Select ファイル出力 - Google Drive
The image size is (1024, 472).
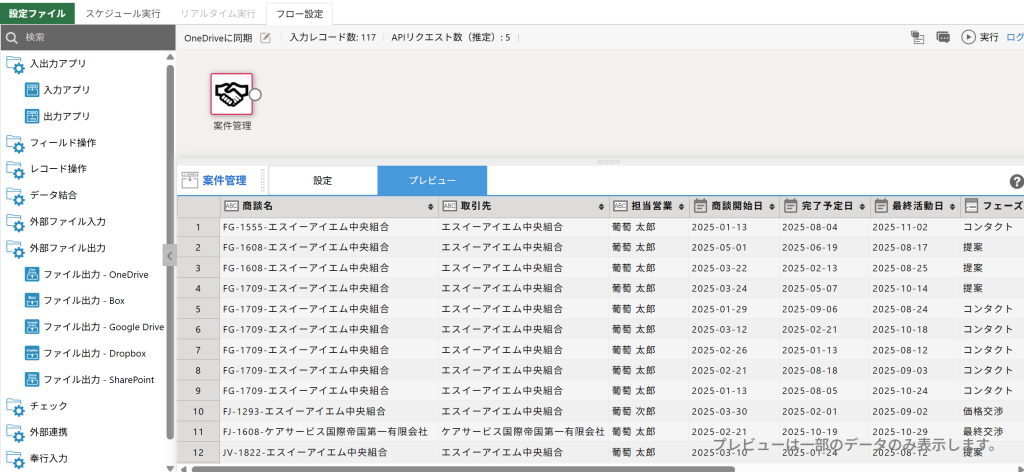point(95,326)
